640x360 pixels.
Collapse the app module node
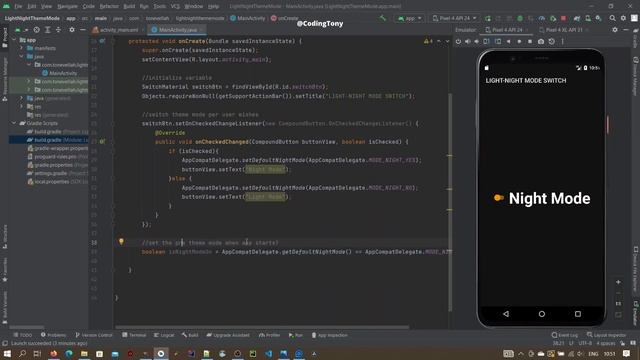click(15, 40)
